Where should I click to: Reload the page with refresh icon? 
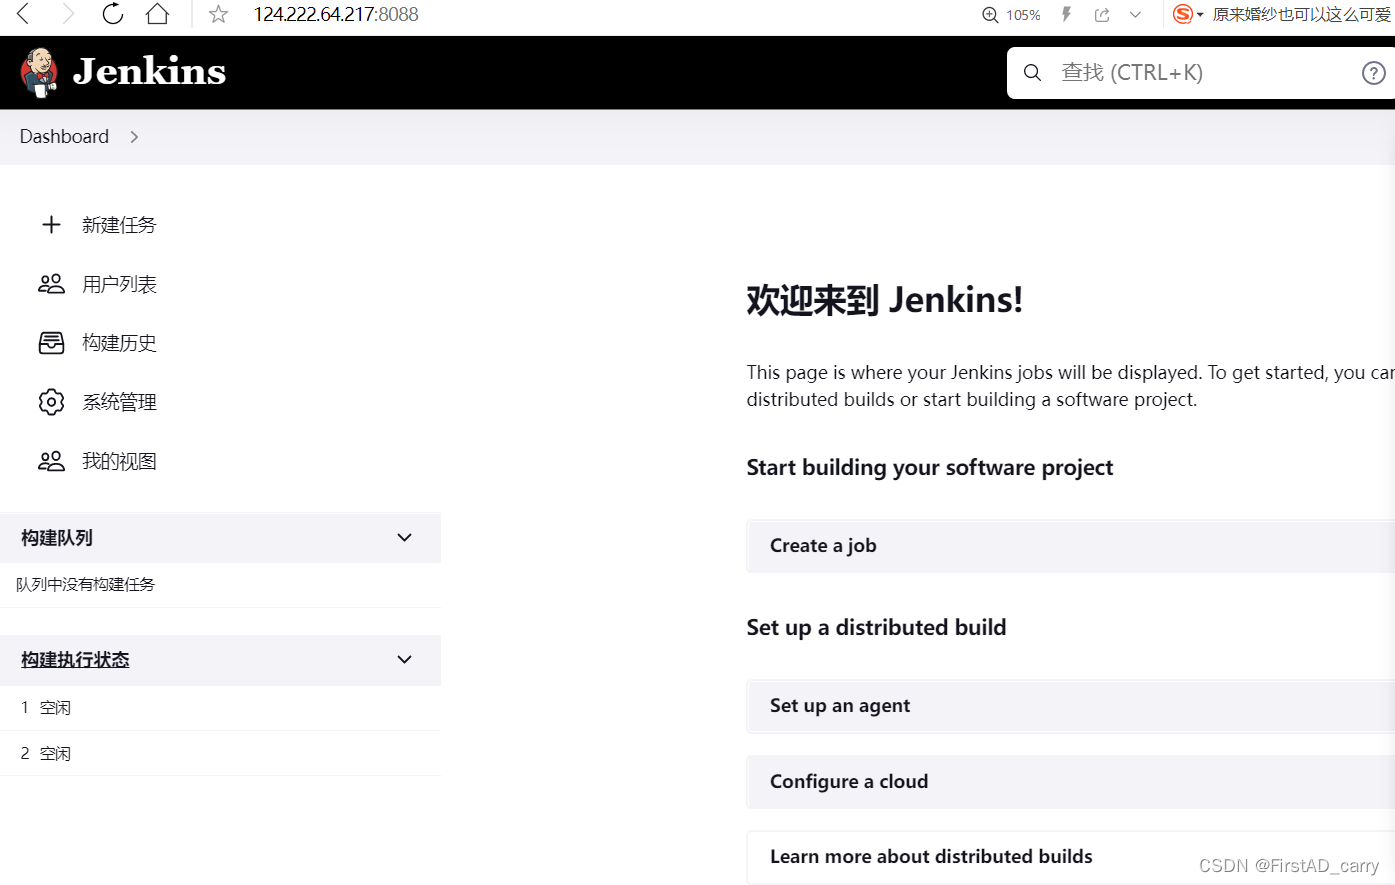coord(113,14)
